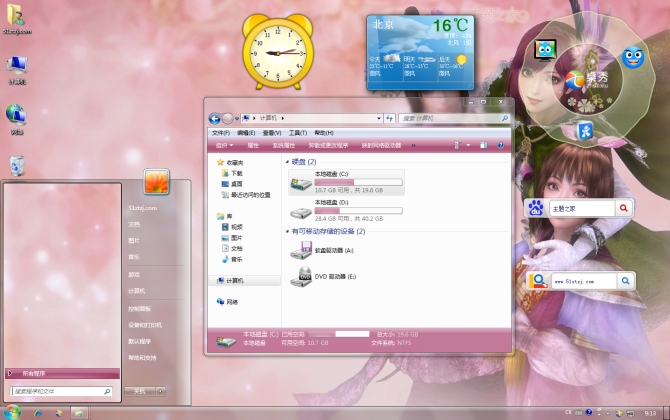Click inside the 搜索 计算机 search box
Viewport: 670px width, 420px height.
click(450, 118)
